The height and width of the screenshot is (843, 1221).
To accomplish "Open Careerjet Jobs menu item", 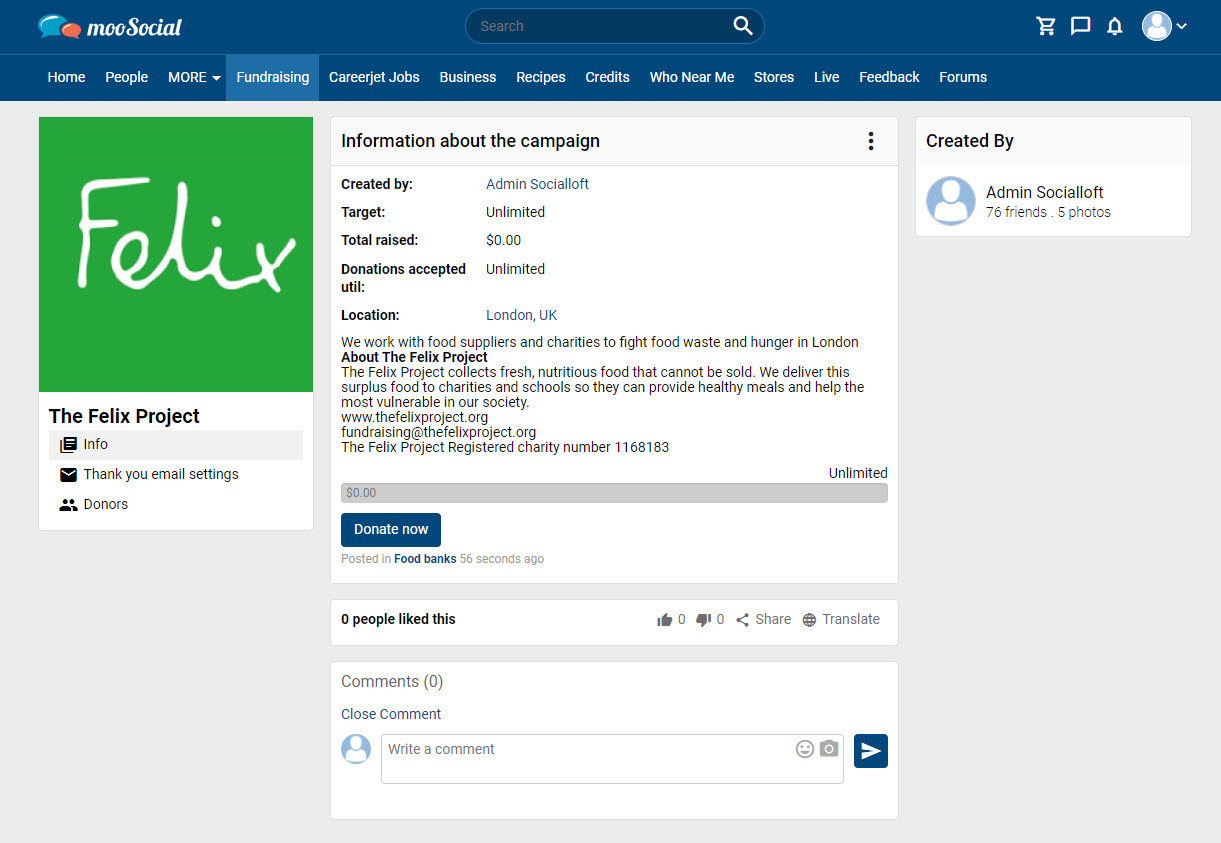I will (374, 77).
